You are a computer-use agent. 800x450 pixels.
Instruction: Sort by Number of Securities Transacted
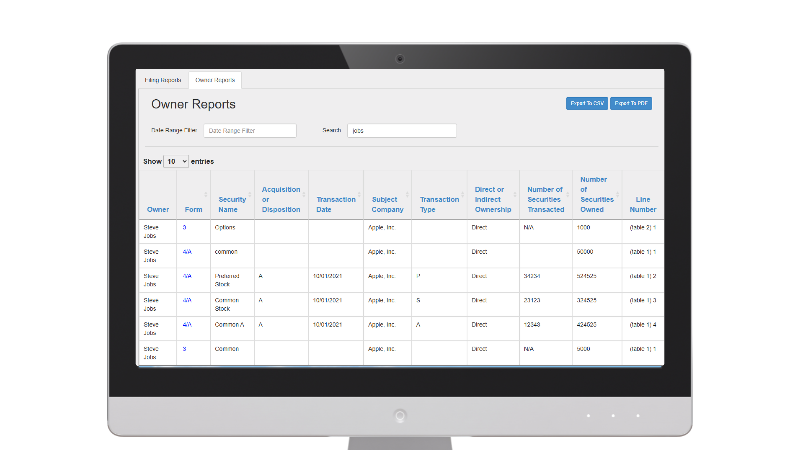click(545, 199)
